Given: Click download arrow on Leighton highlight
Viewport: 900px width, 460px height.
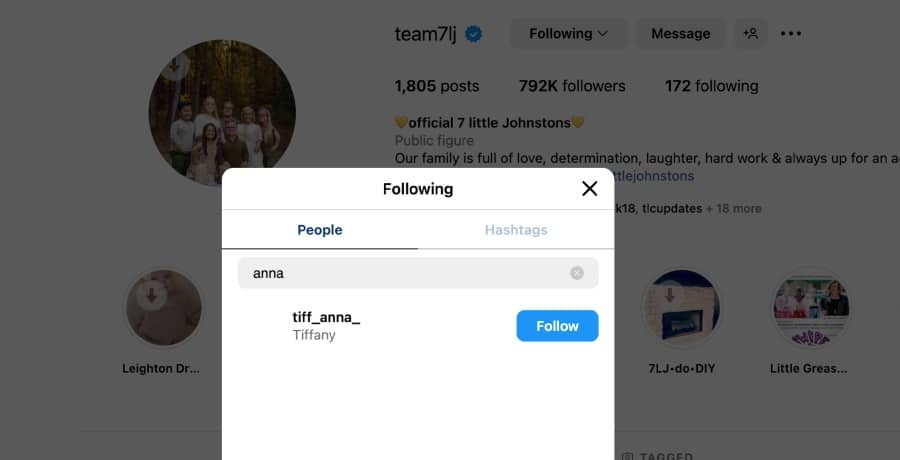Looking at the screenshot, I should pos(153,295).
